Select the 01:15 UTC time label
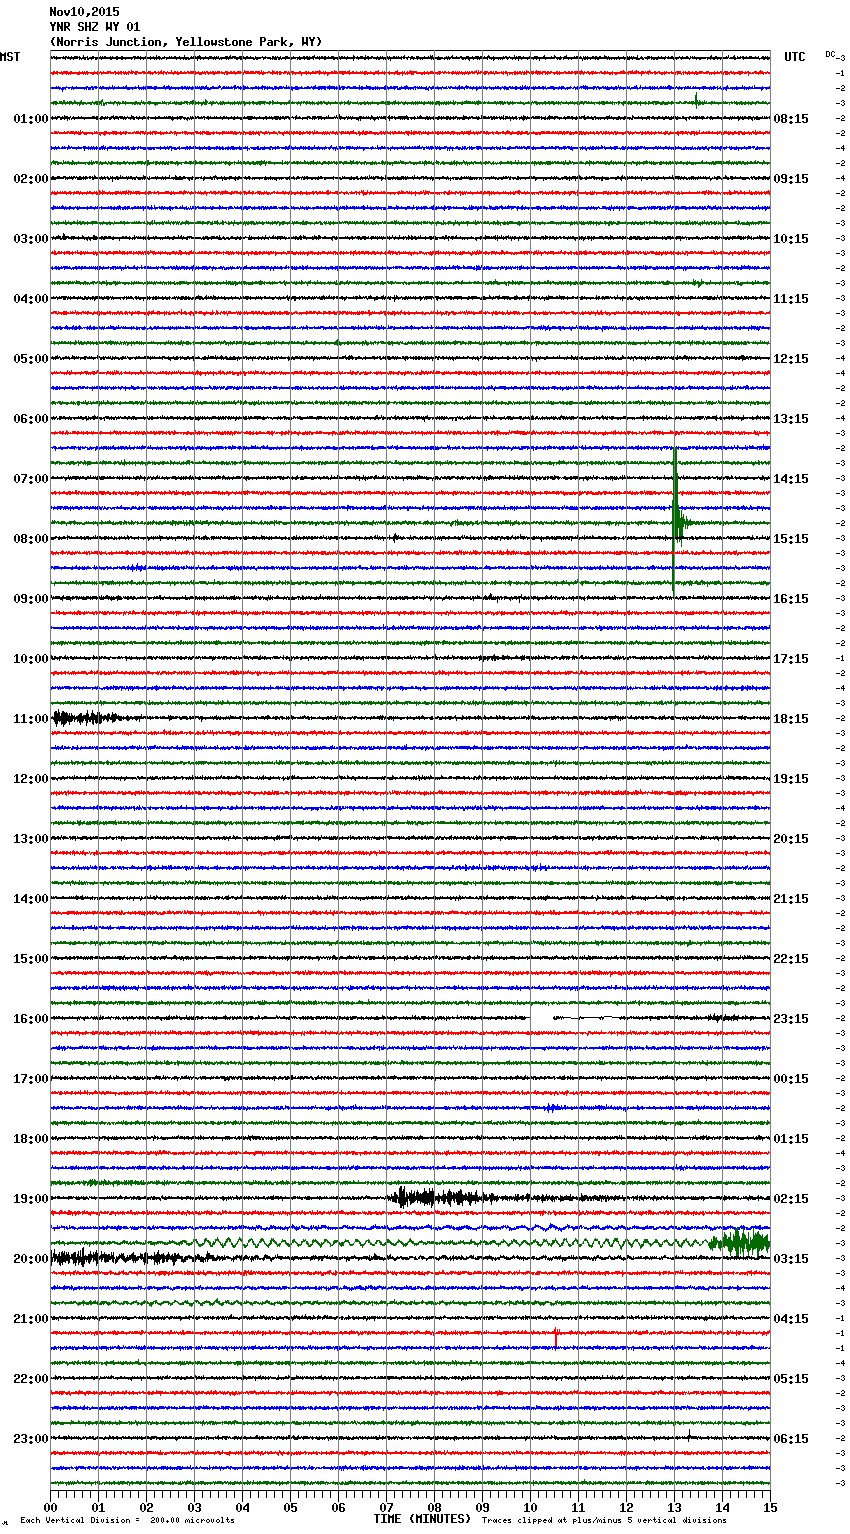 [791, 1139]
